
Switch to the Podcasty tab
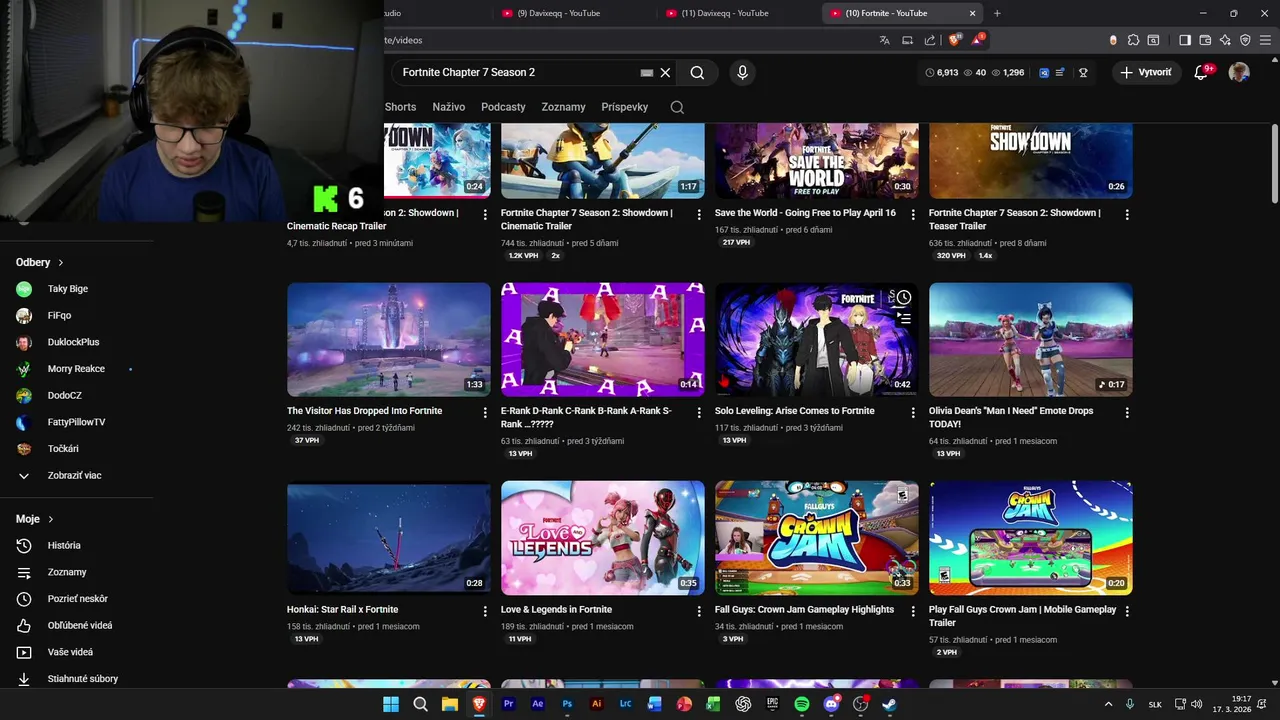503,107
